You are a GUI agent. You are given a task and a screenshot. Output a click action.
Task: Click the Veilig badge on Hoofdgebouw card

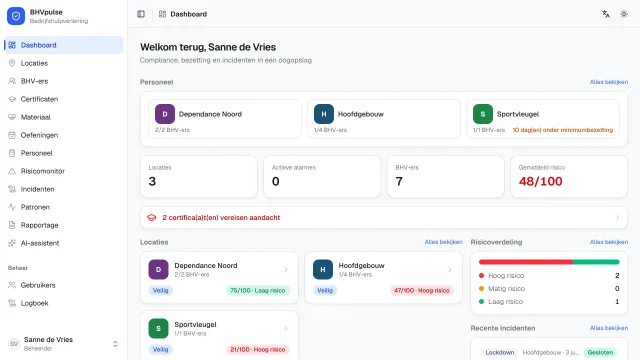[325, 290]
